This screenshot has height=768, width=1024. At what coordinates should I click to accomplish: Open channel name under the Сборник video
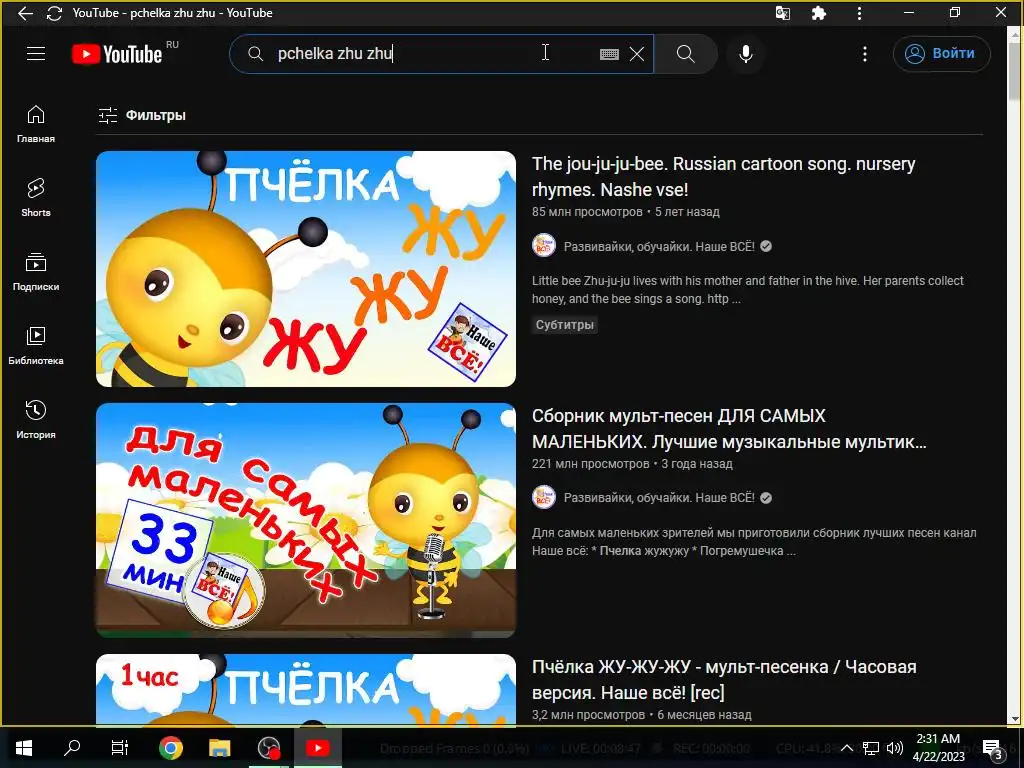659,498
